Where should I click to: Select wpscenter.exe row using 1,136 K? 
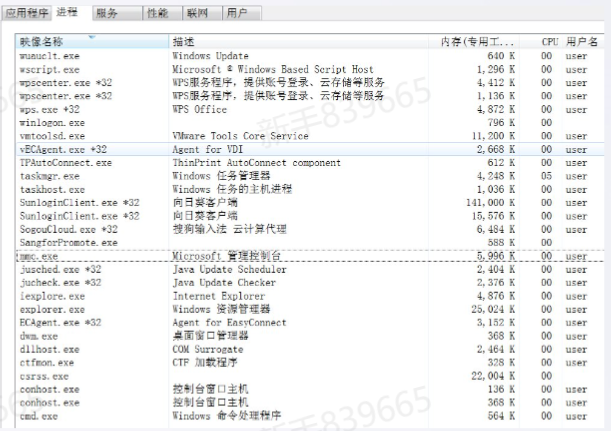[310, 96]
